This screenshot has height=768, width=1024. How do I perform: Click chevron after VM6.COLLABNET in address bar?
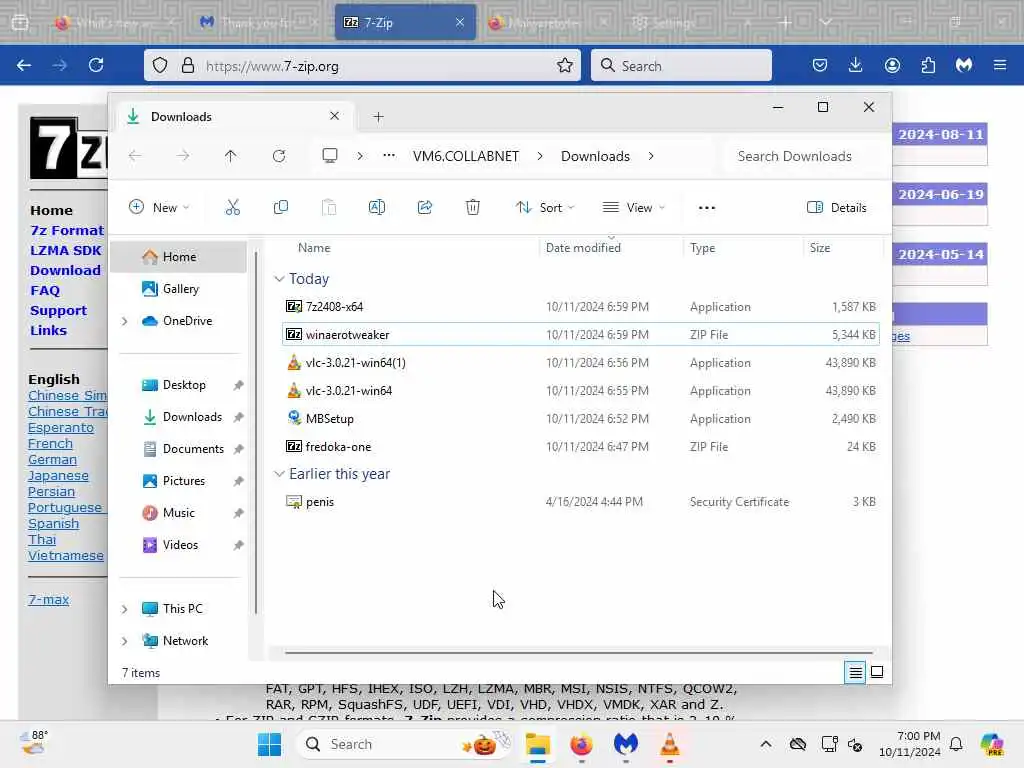[x=540, y=156]
